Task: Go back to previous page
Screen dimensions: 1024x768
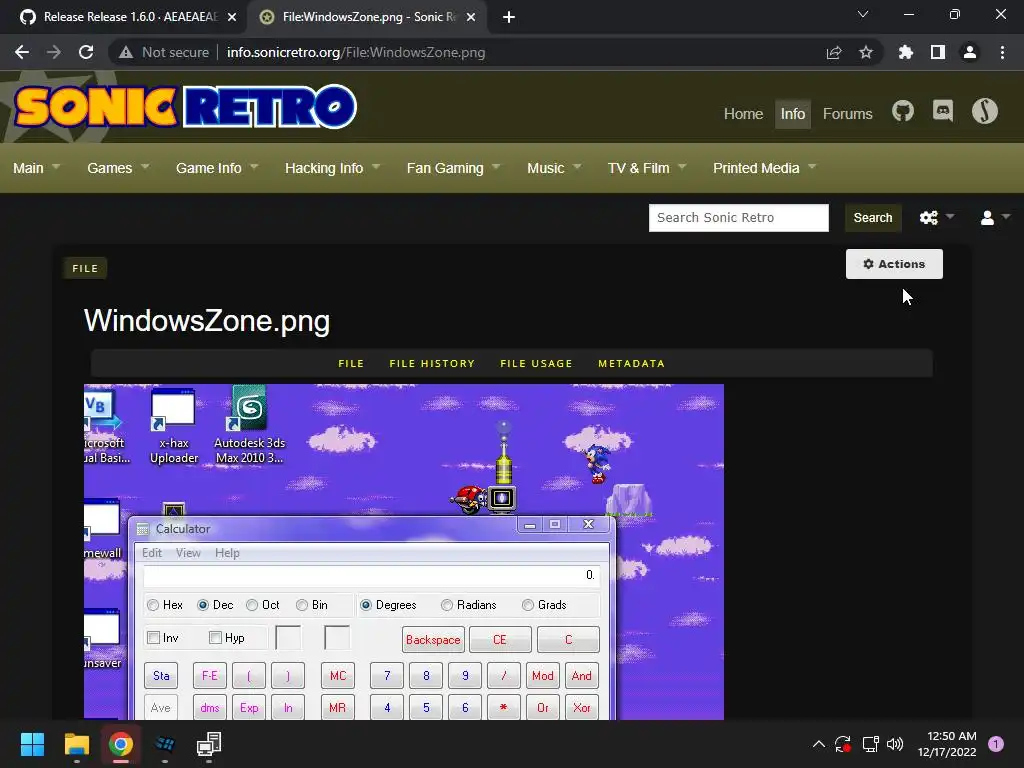Action: point(22,52)
